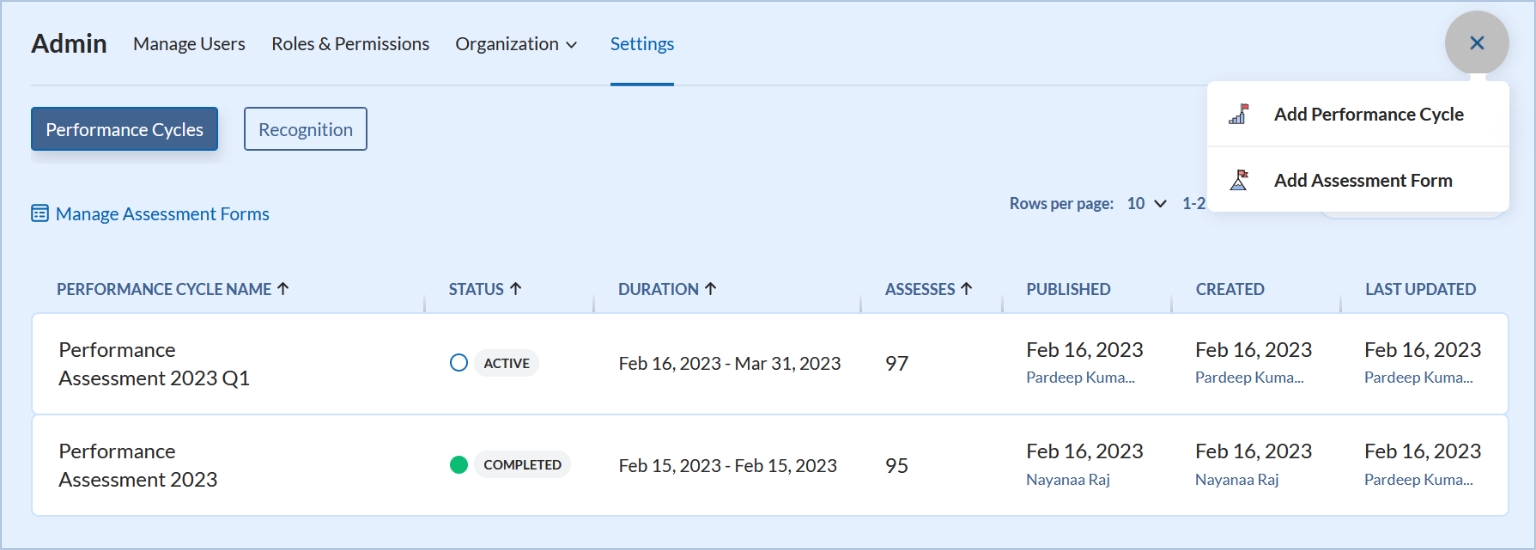Image resolution: width=1536 pixels, height=550 pixels.
Task: Sort by Status column arrow
Action: click(x=516, y=289)
